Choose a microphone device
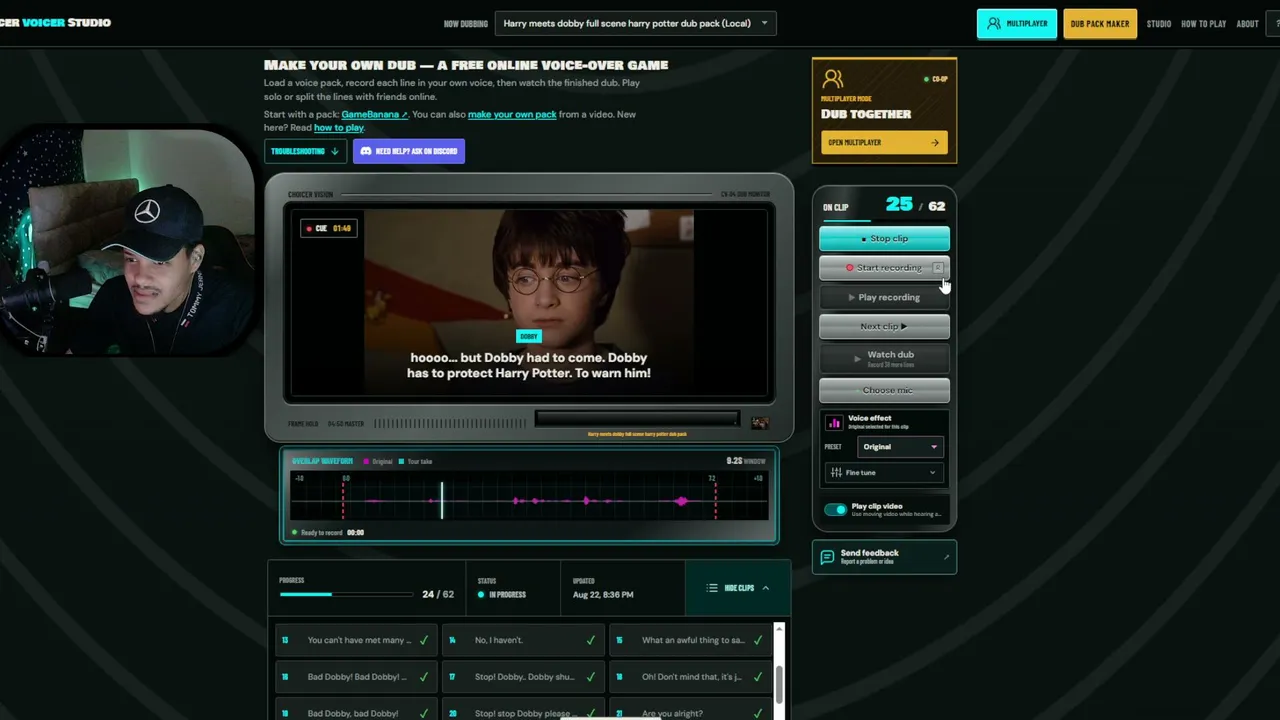Image resolution: width=1280 pixels, height=720 pixels. click(x=884, y=390)
